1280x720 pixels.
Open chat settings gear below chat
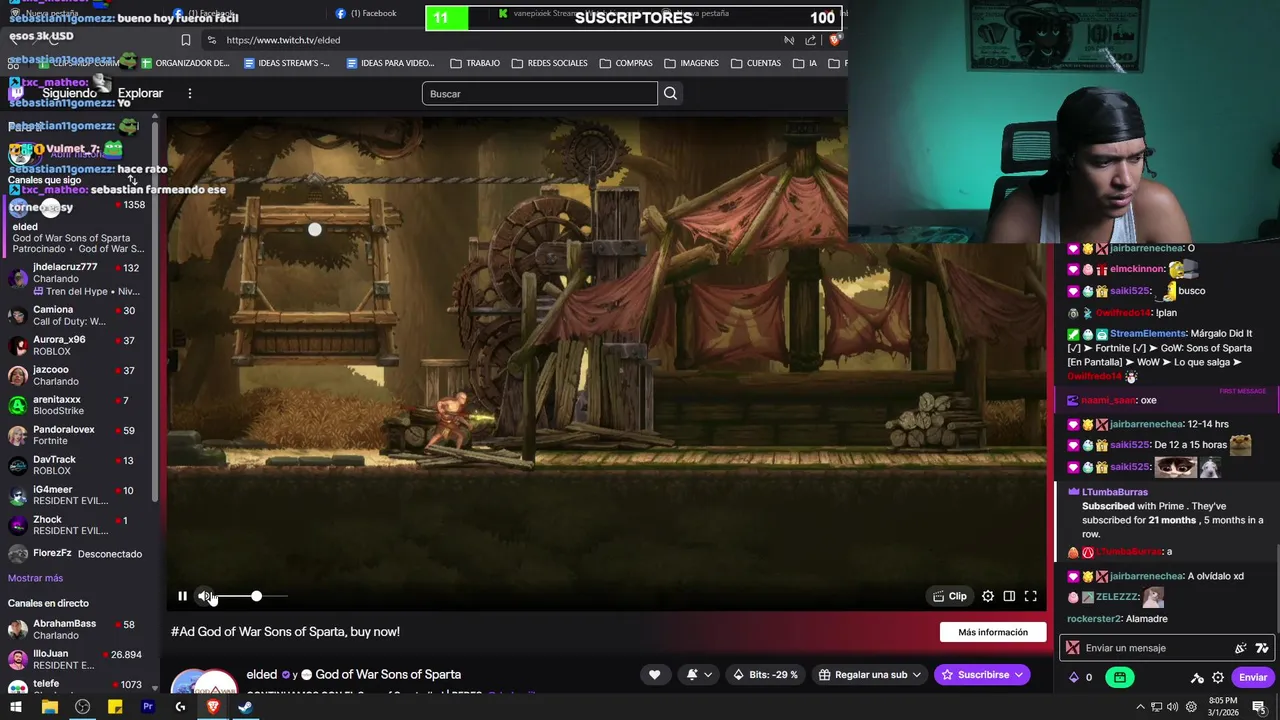(x=1218, y=677)
